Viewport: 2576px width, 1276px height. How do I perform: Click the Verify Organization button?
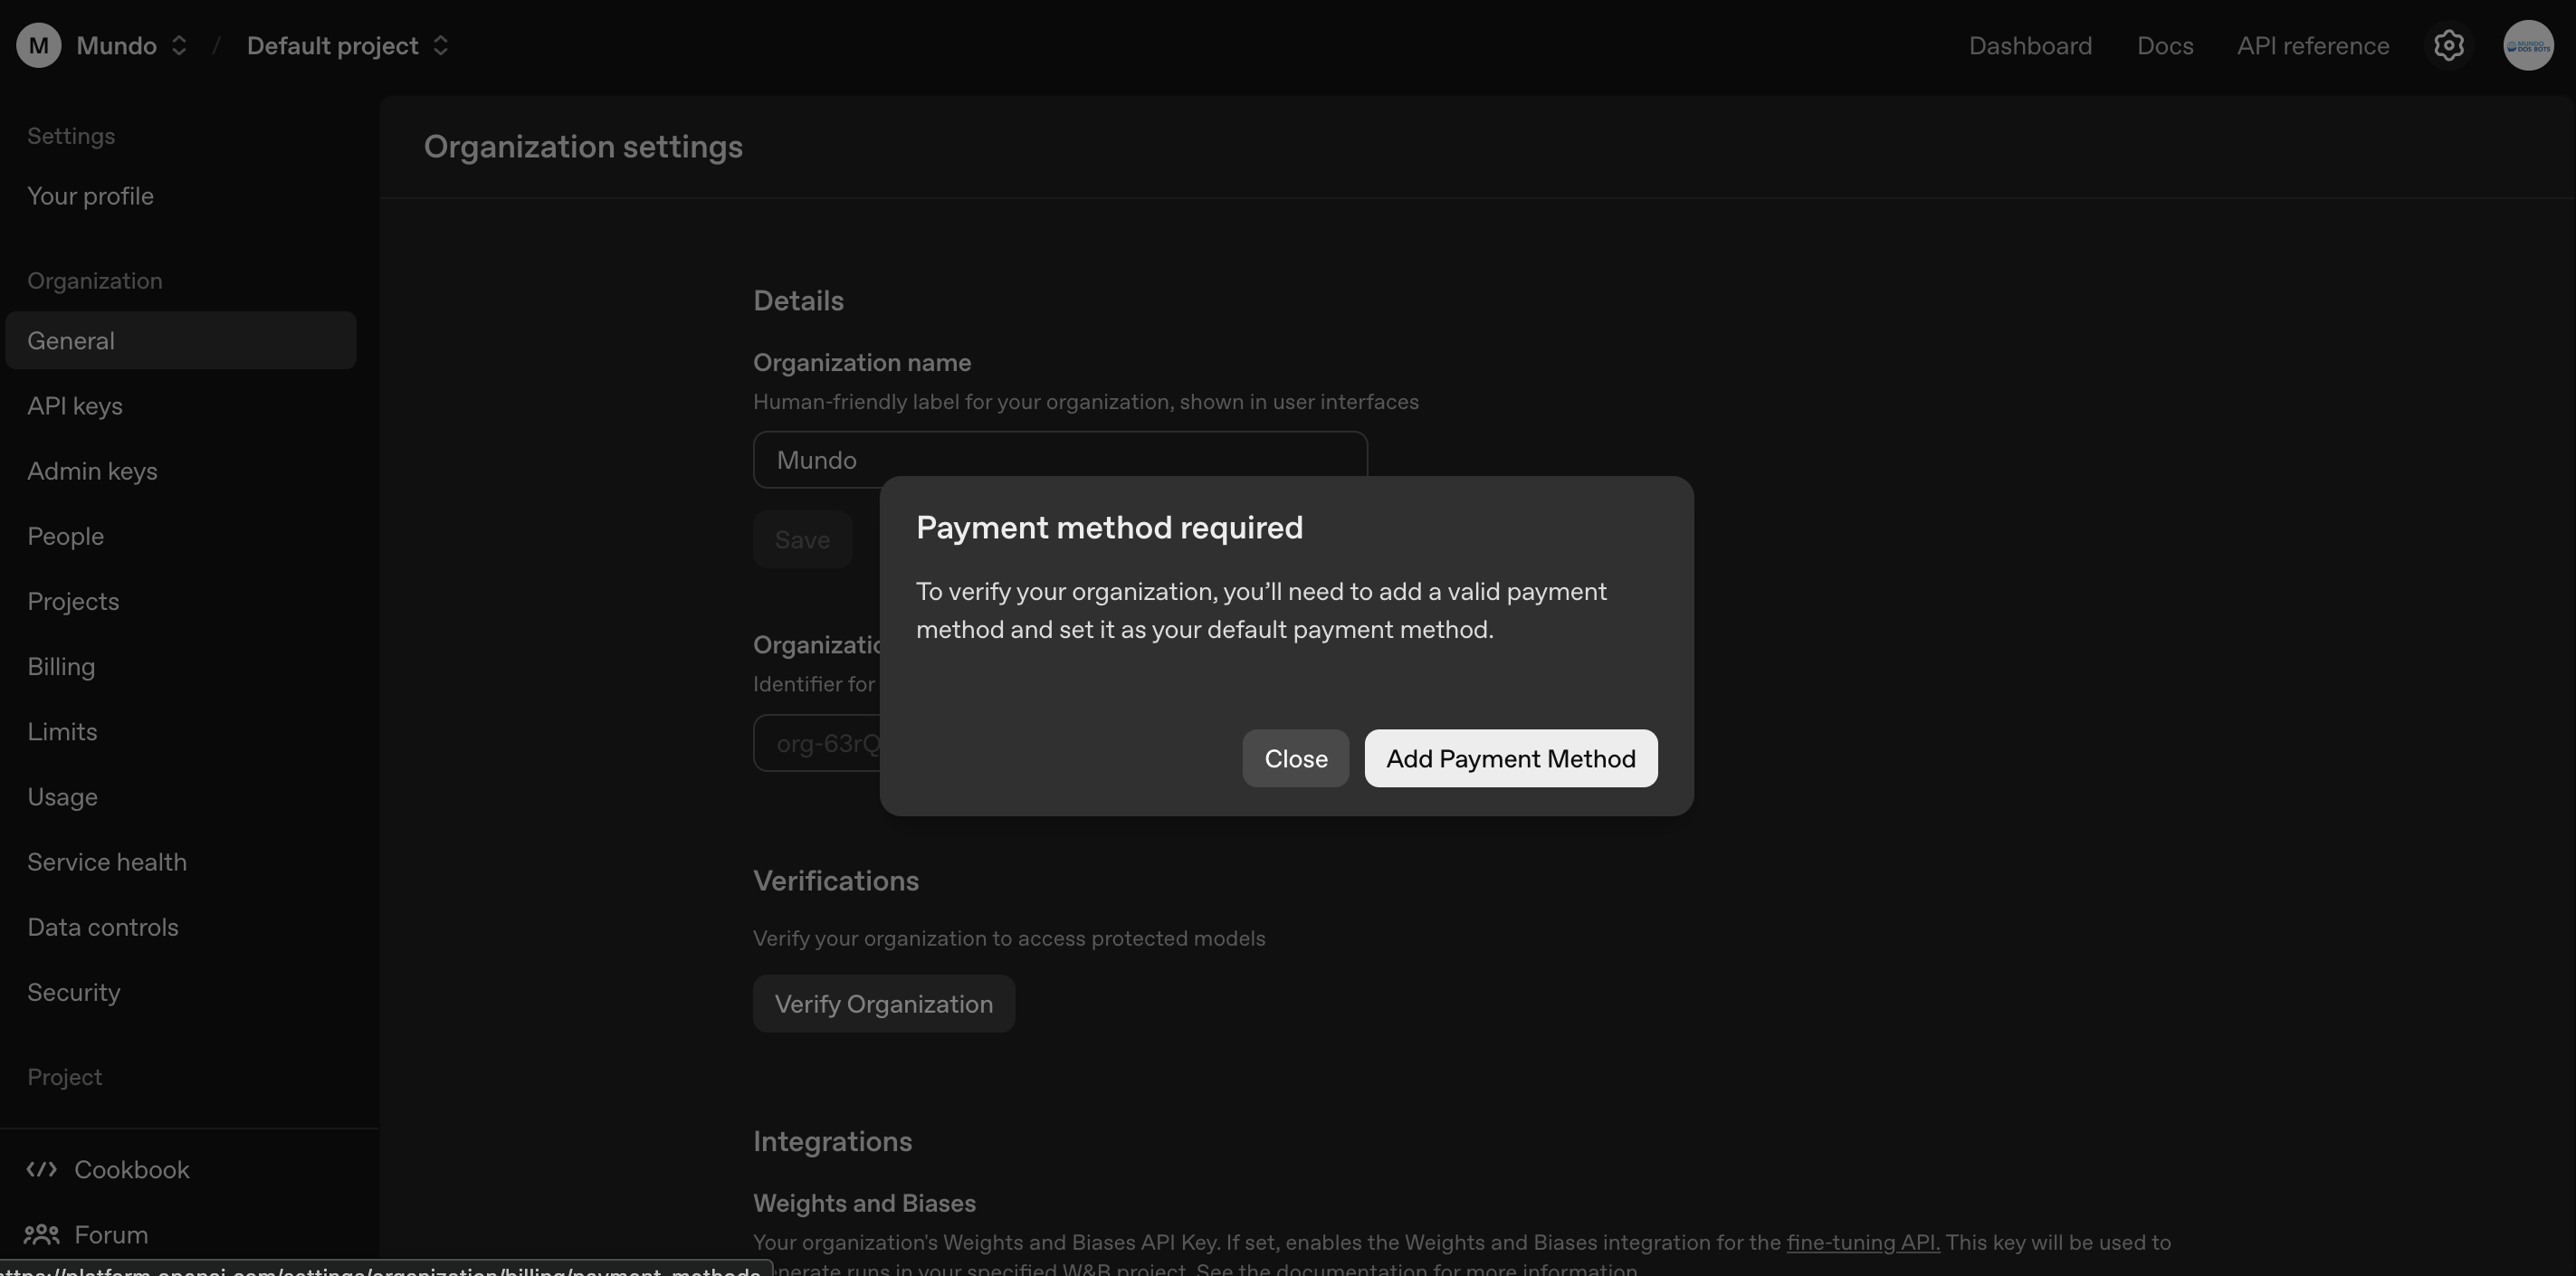click(883, 1003)
